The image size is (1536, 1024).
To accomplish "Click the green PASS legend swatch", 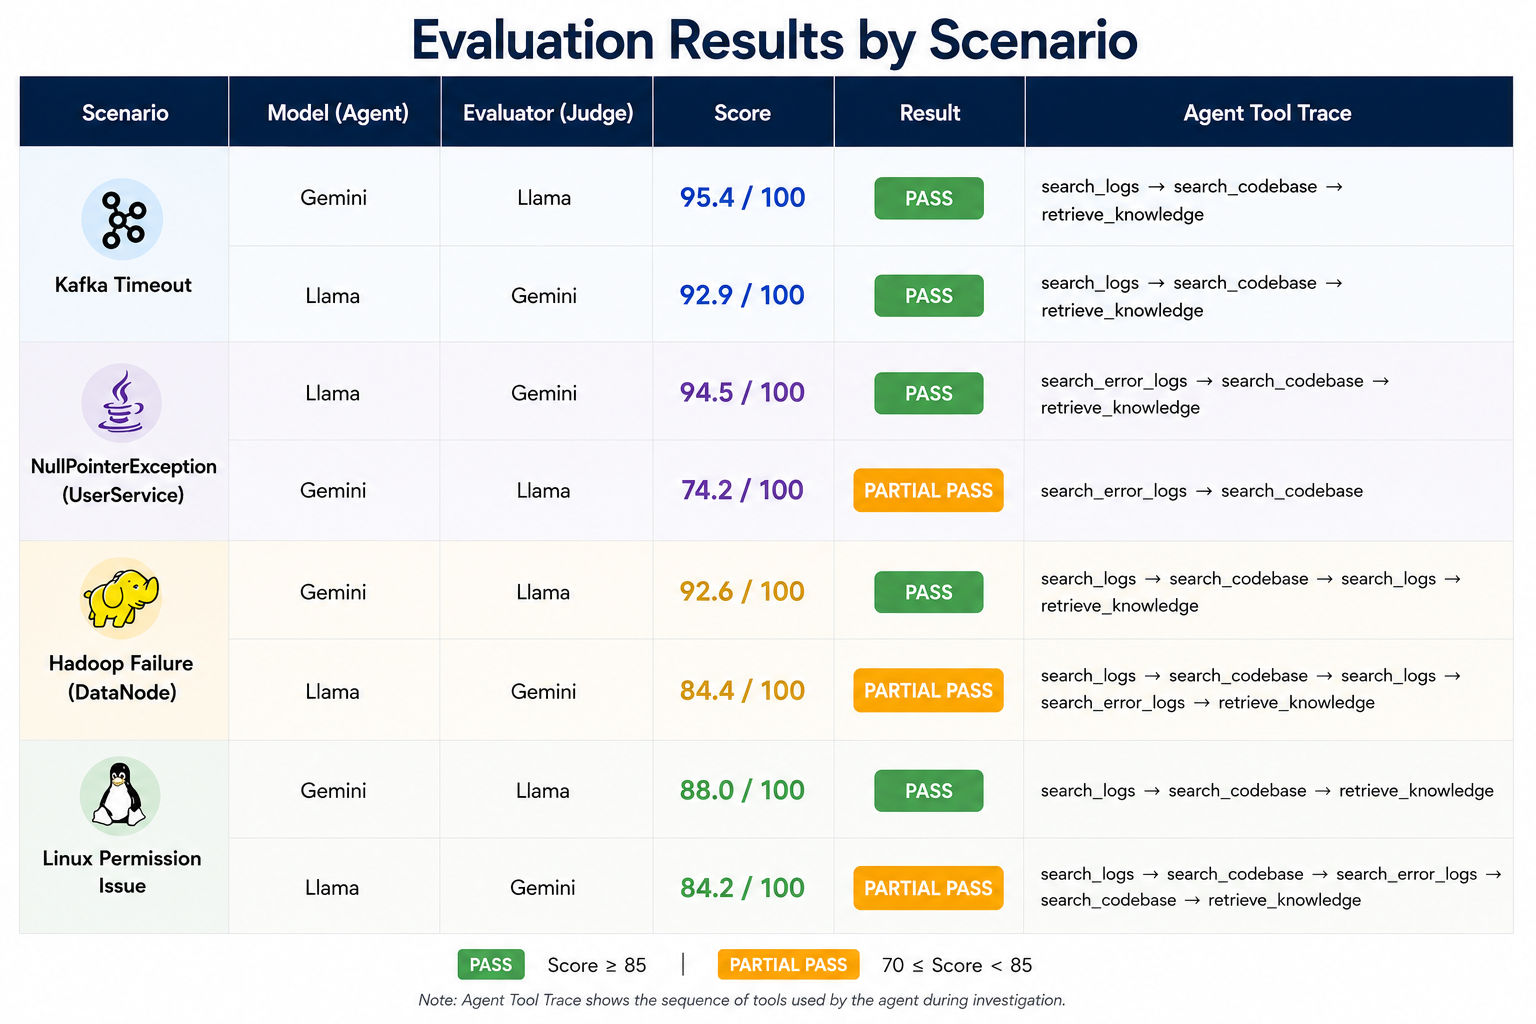I will point(491,965).
